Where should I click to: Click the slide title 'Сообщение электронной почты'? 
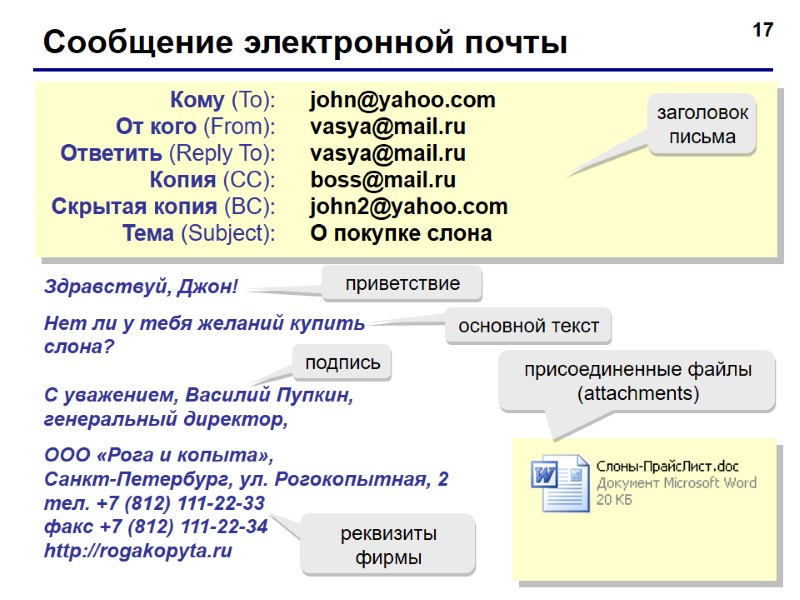[305, 42]
